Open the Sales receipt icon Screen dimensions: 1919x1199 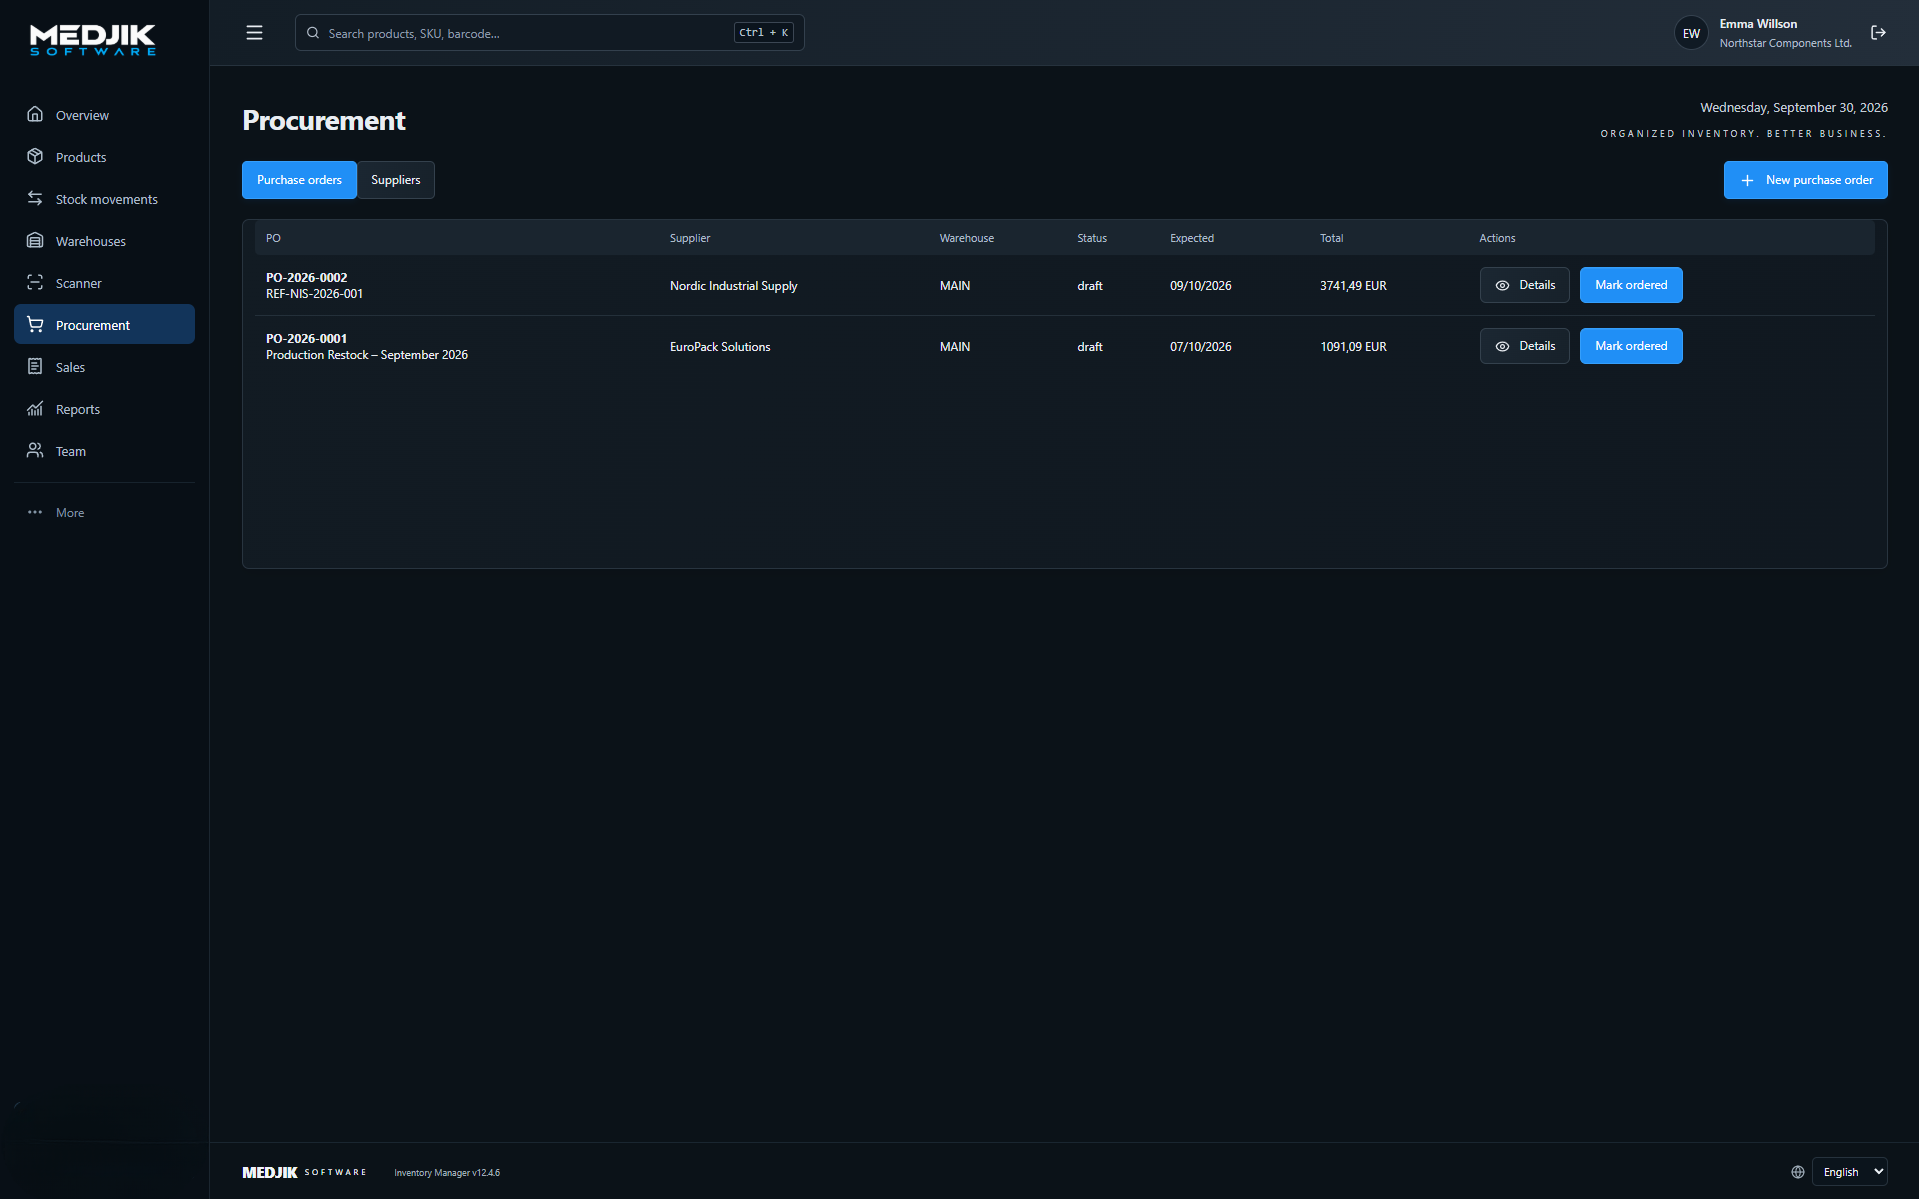coord(35,367)
